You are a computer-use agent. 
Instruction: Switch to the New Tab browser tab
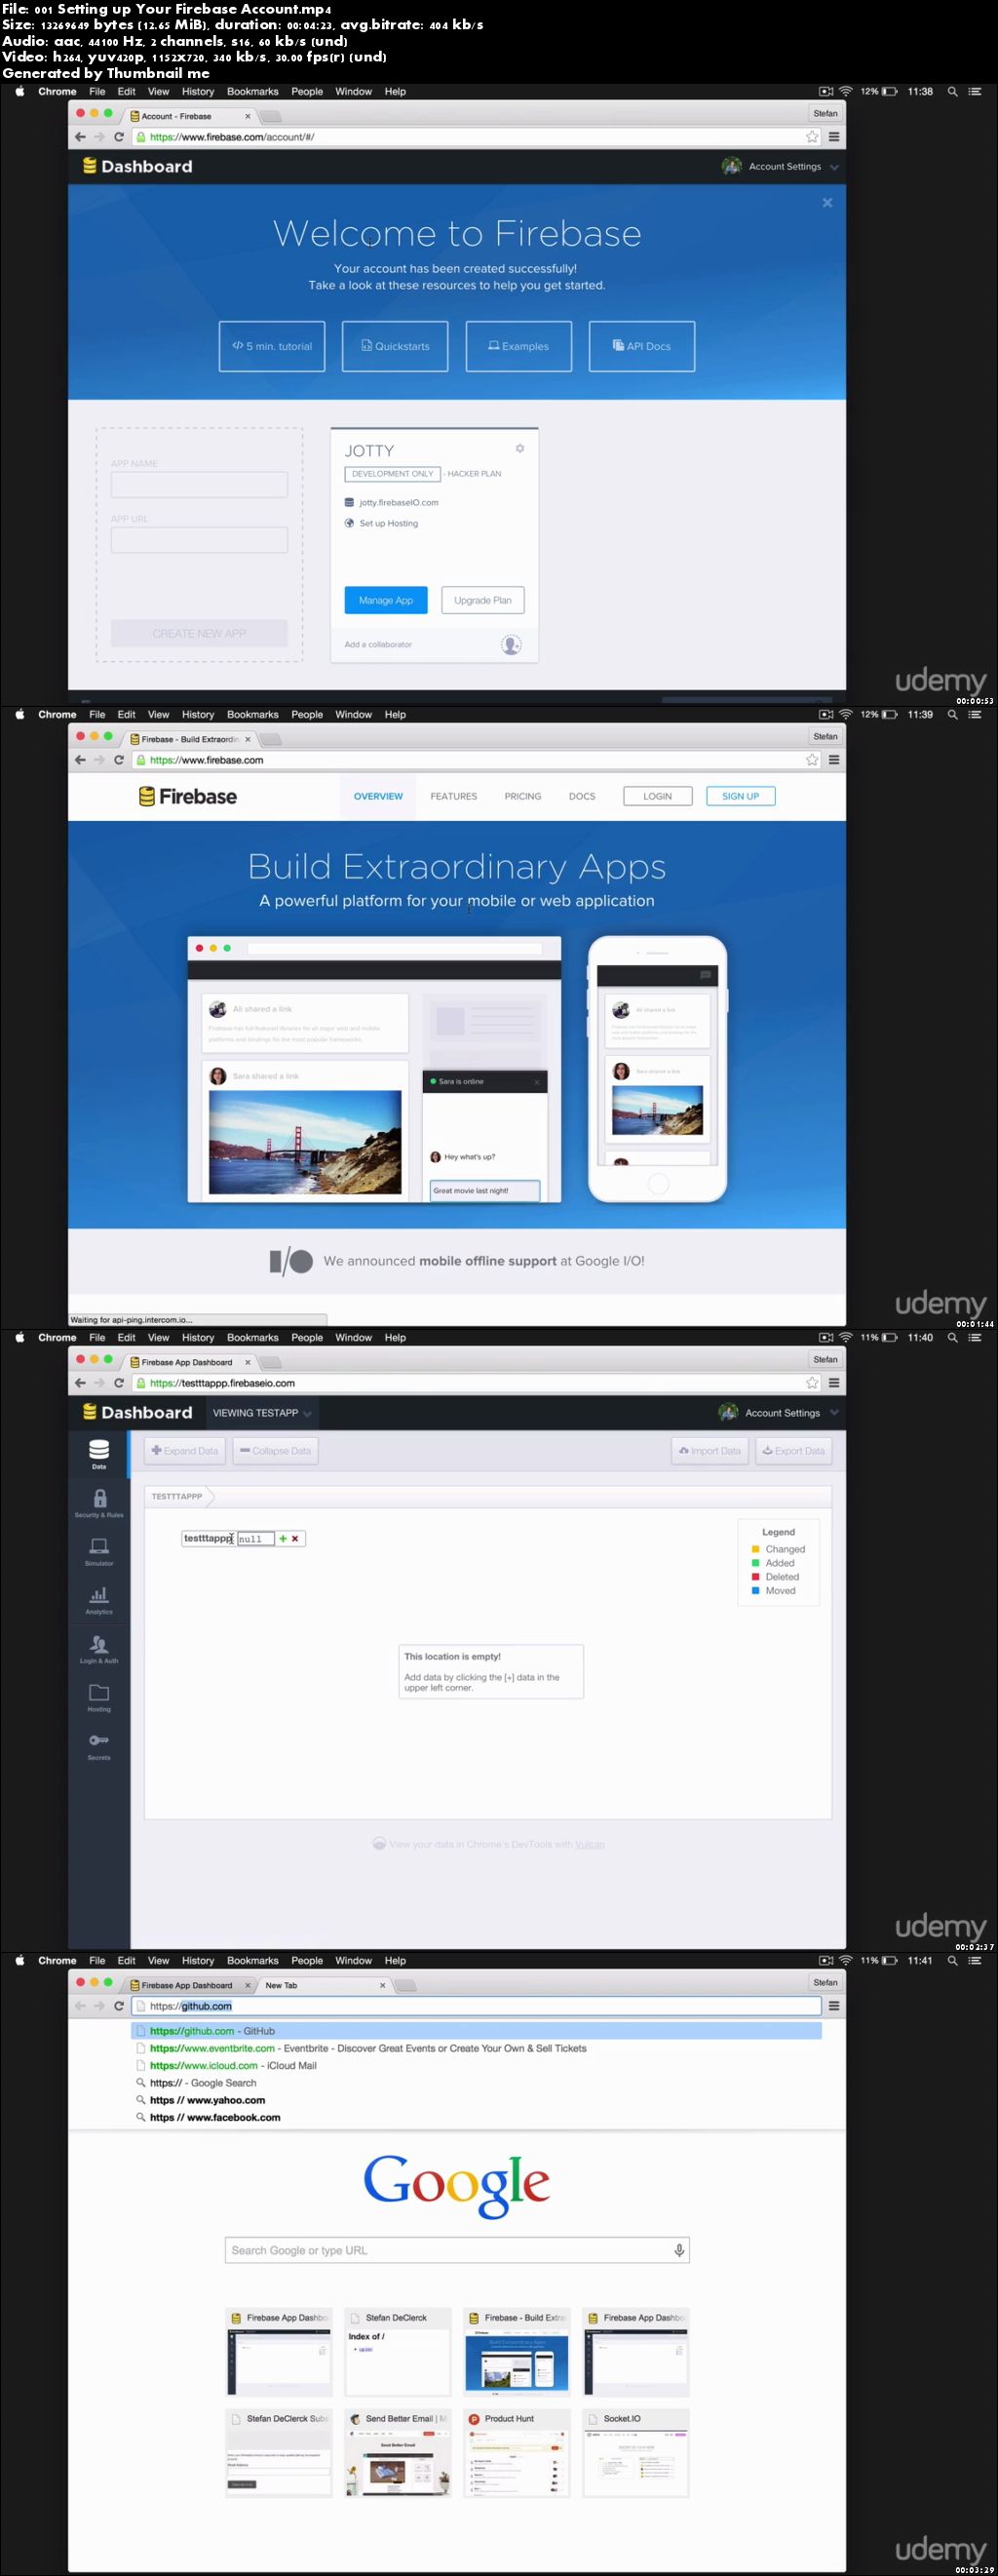click(x=323, y=1985)
